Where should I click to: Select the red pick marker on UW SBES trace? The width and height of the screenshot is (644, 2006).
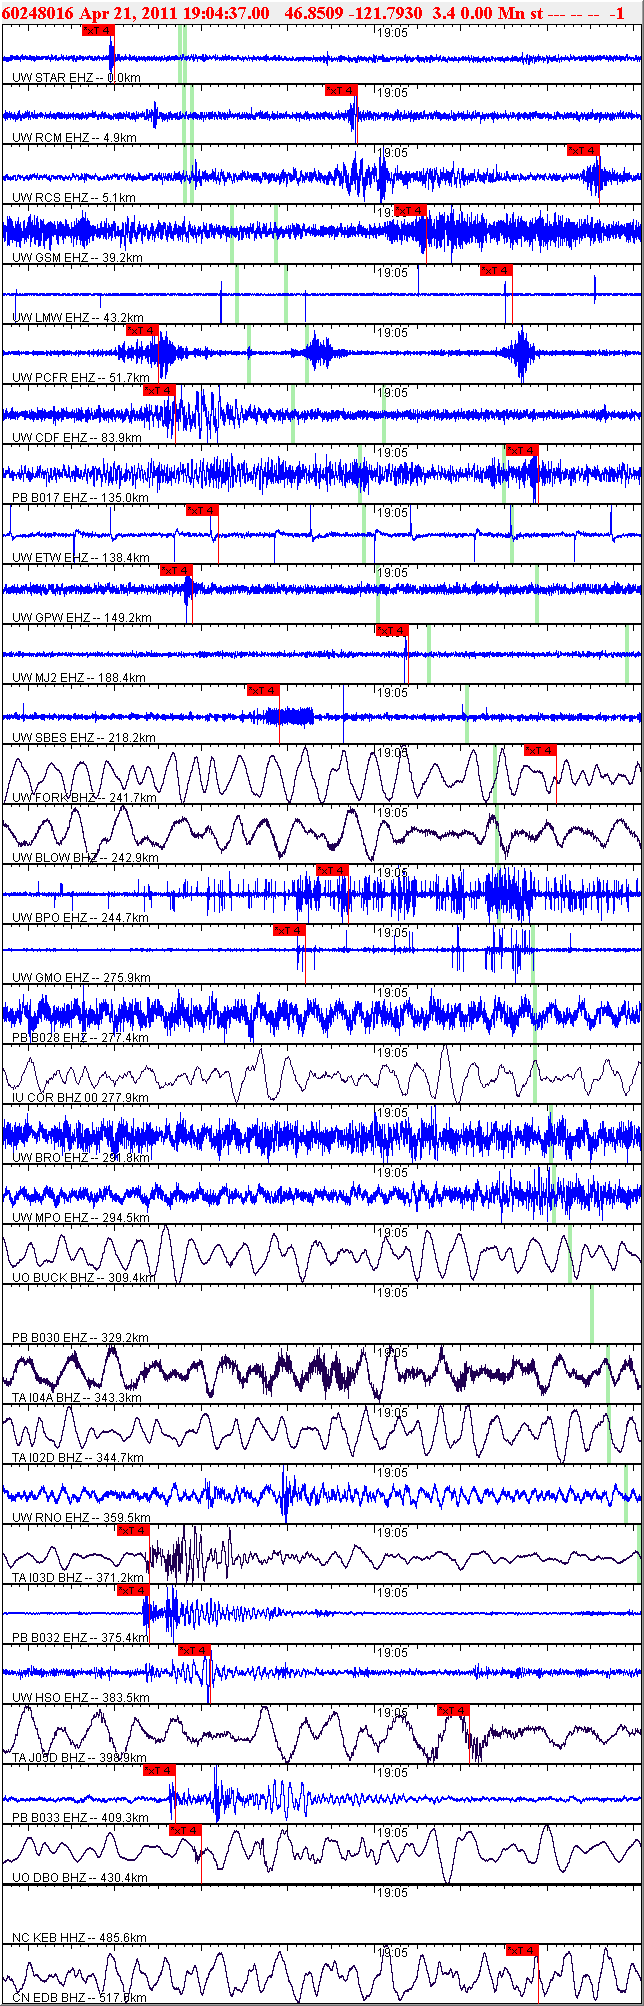pyautogui.click(x=263, y=691)
